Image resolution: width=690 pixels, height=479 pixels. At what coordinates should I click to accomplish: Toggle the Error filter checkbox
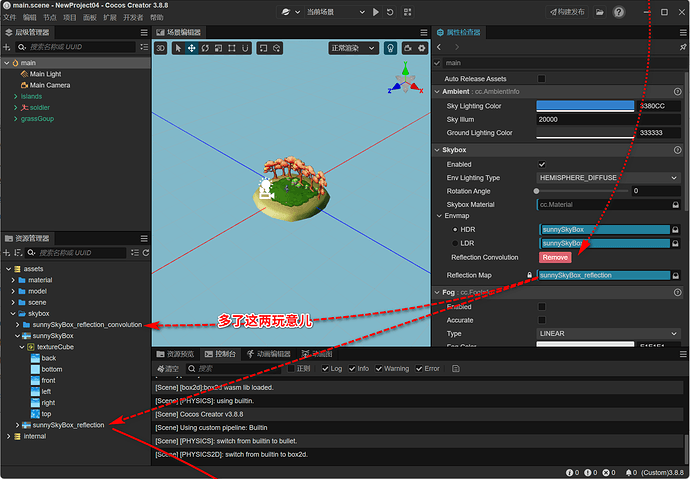[419, 369]
